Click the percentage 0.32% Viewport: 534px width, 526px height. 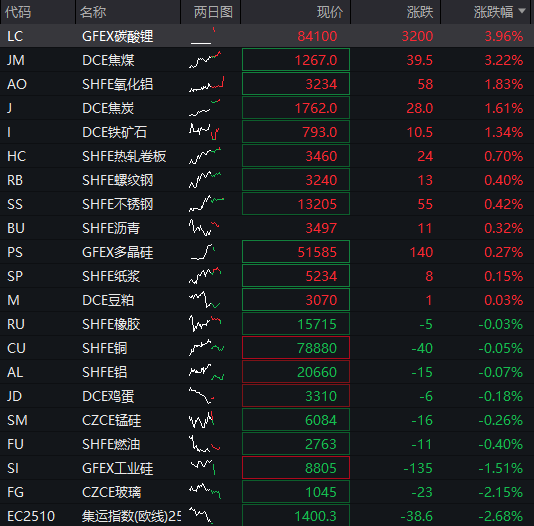pos(504,228)
